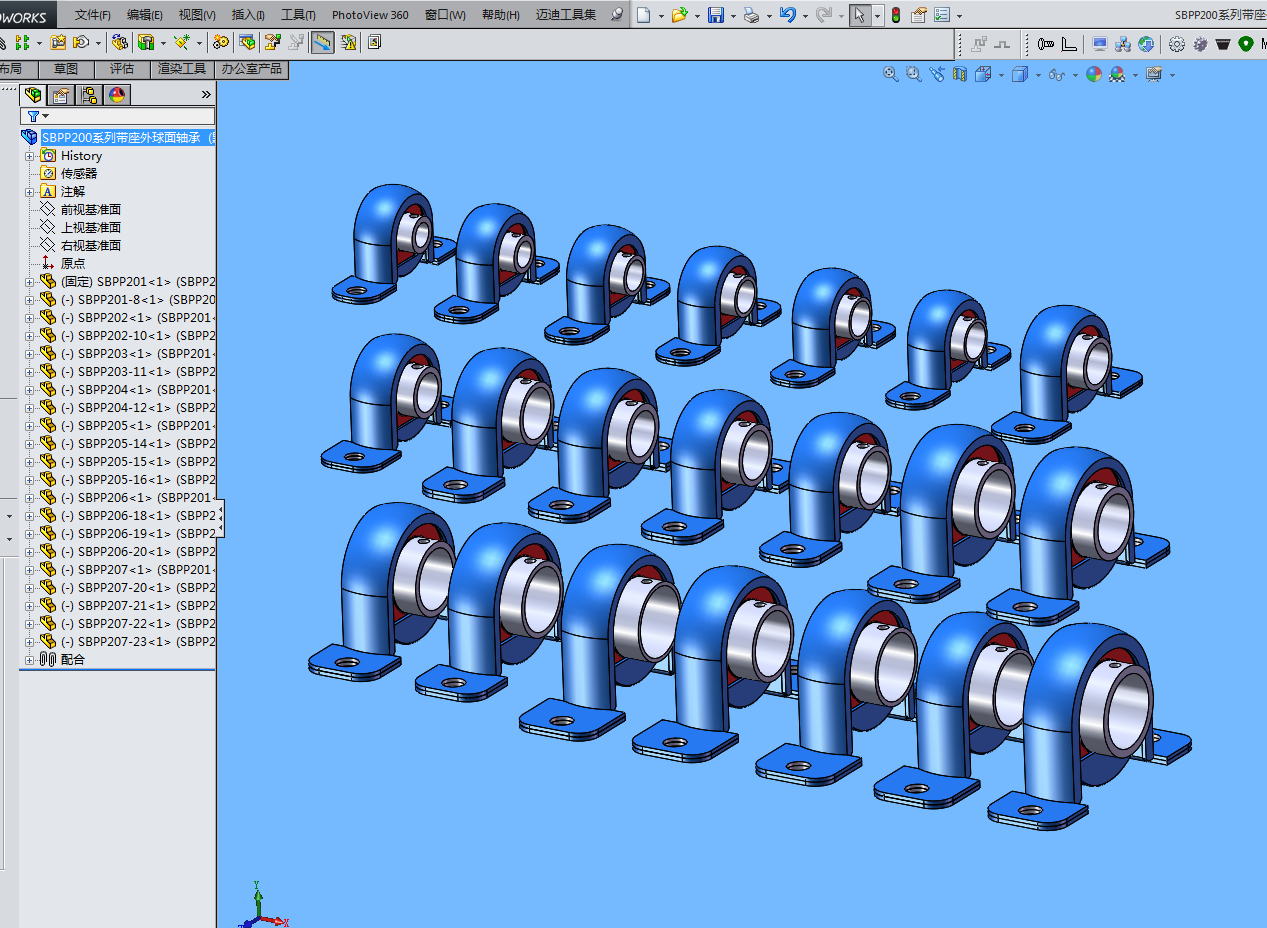The height and width of the screenshot is (928, 1267).
Task: Click the New document icon
Action: [x=643, y=15]
